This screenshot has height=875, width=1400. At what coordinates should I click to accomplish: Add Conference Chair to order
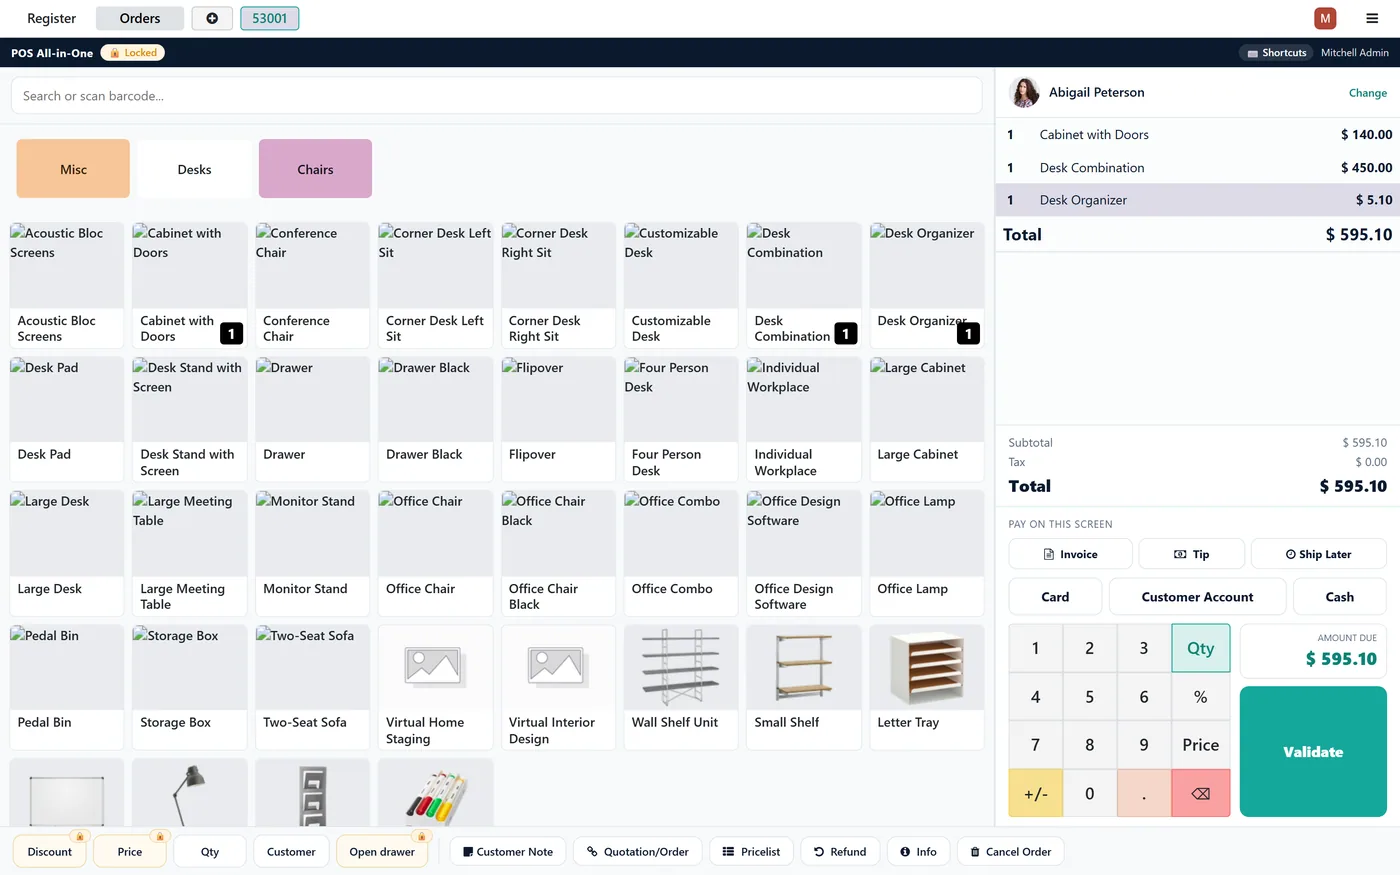pos(312,285)
